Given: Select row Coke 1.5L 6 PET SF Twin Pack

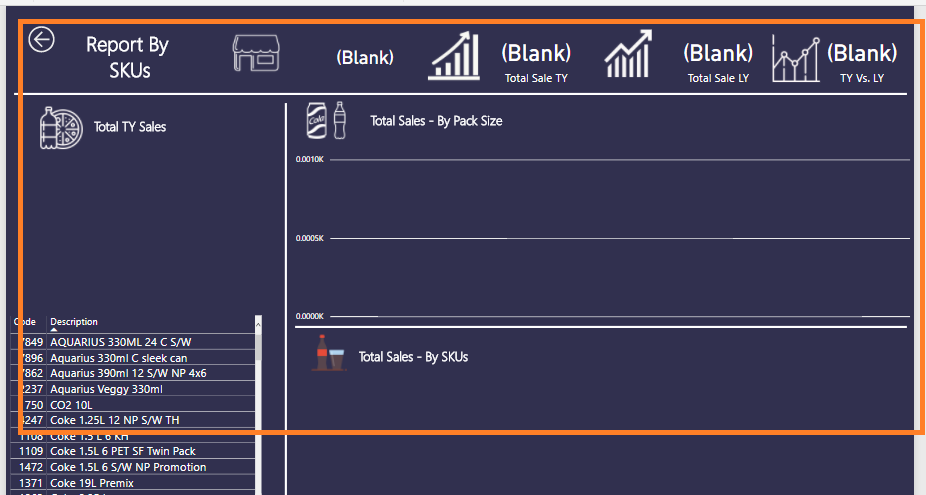Looking at the screenshot, I should 133,451.
